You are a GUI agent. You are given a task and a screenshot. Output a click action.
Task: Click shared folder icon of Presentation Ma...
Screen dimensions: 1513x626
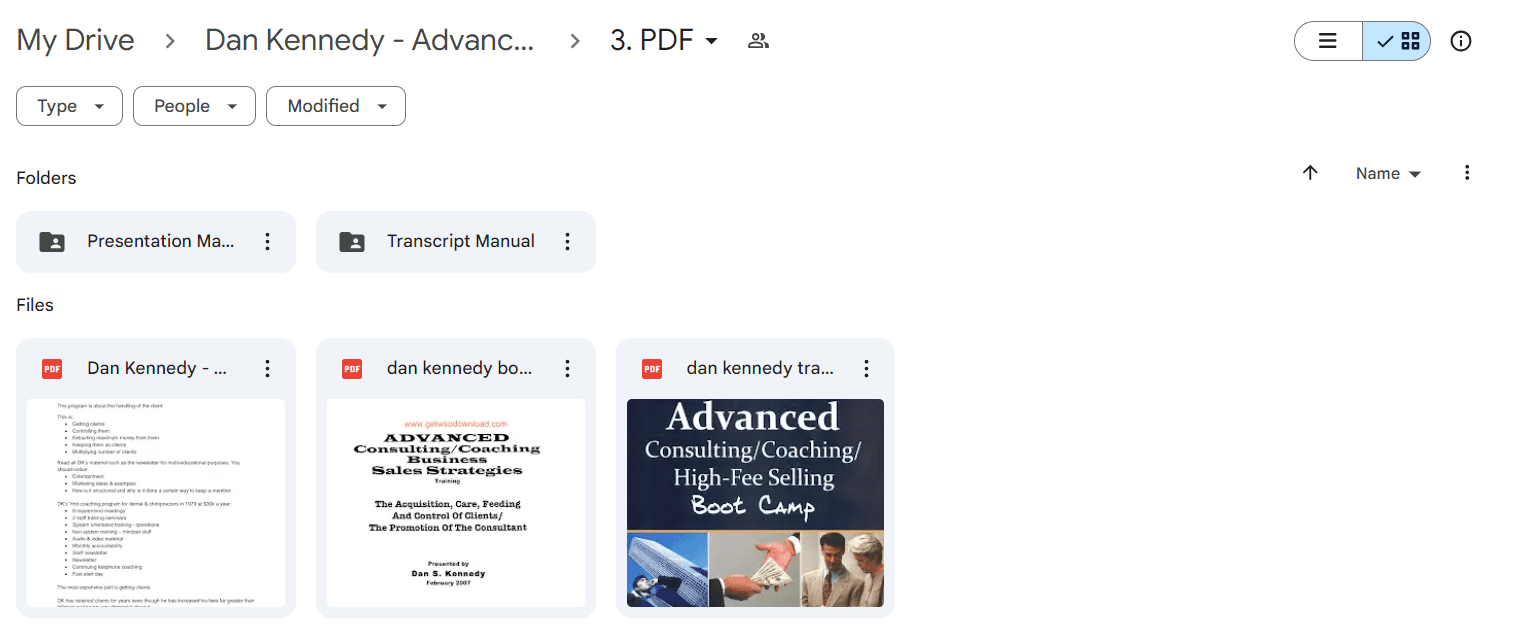[x=52, y=241]
